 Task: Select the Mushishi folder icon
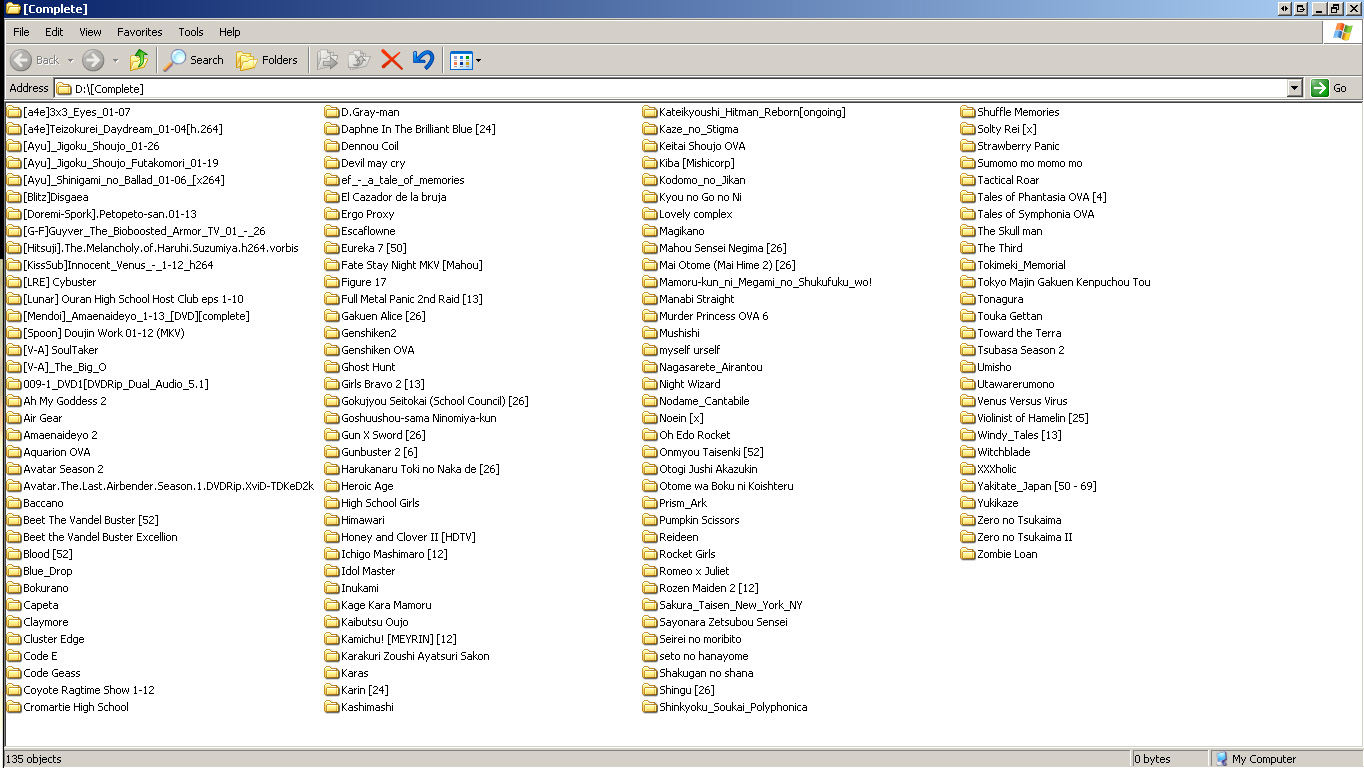pos(650,333)
